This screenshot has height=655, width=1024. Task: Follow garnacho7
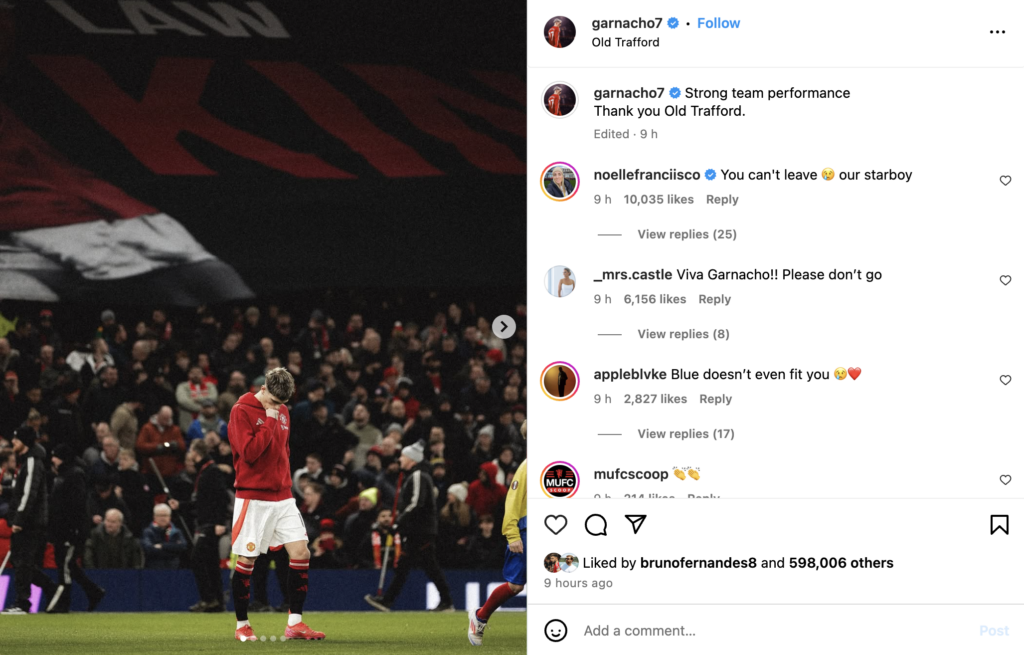coord(718,23)
